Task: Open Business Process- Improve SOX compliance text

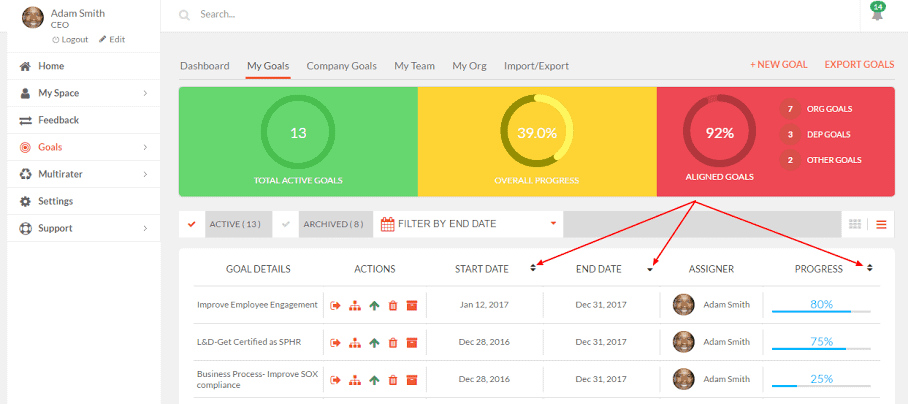Action: click(257, 380)
